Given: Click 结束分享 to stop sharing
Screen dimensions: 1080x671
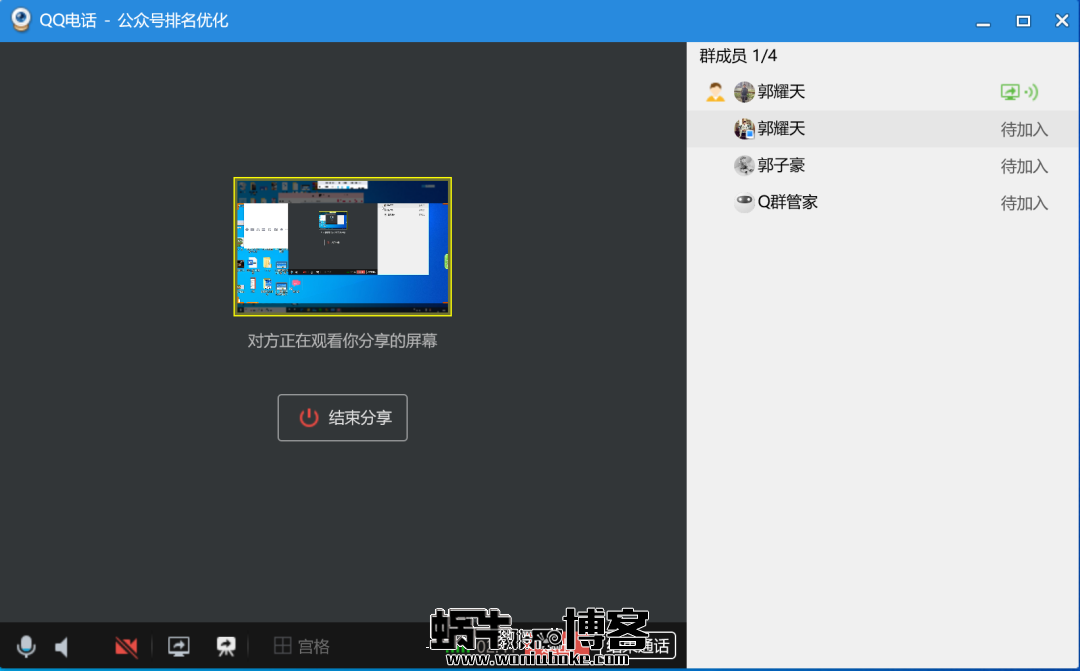Looking at the screenshot, I should coord(342,417).
